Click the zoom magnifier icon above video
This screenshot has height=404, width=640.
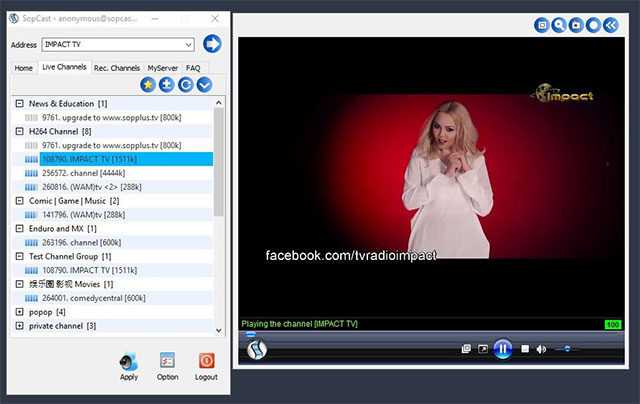pyautogui.click(x=559, y=25)
